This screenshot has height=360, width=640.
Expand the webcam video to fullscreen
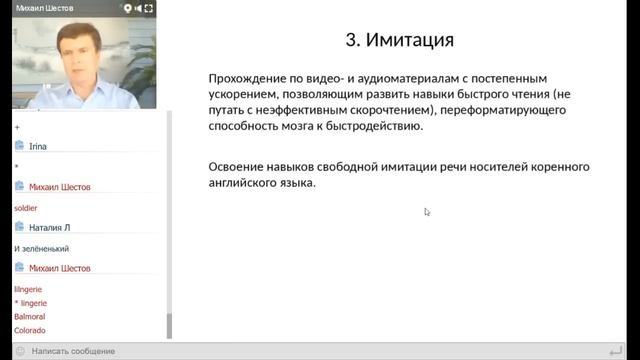click(x=149, y=8)
